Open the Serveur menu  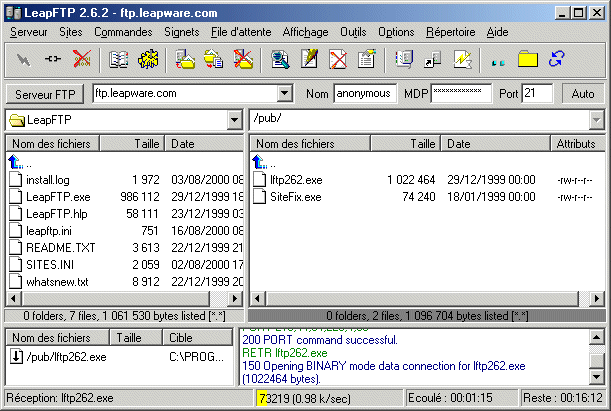[x=28, y=32]
